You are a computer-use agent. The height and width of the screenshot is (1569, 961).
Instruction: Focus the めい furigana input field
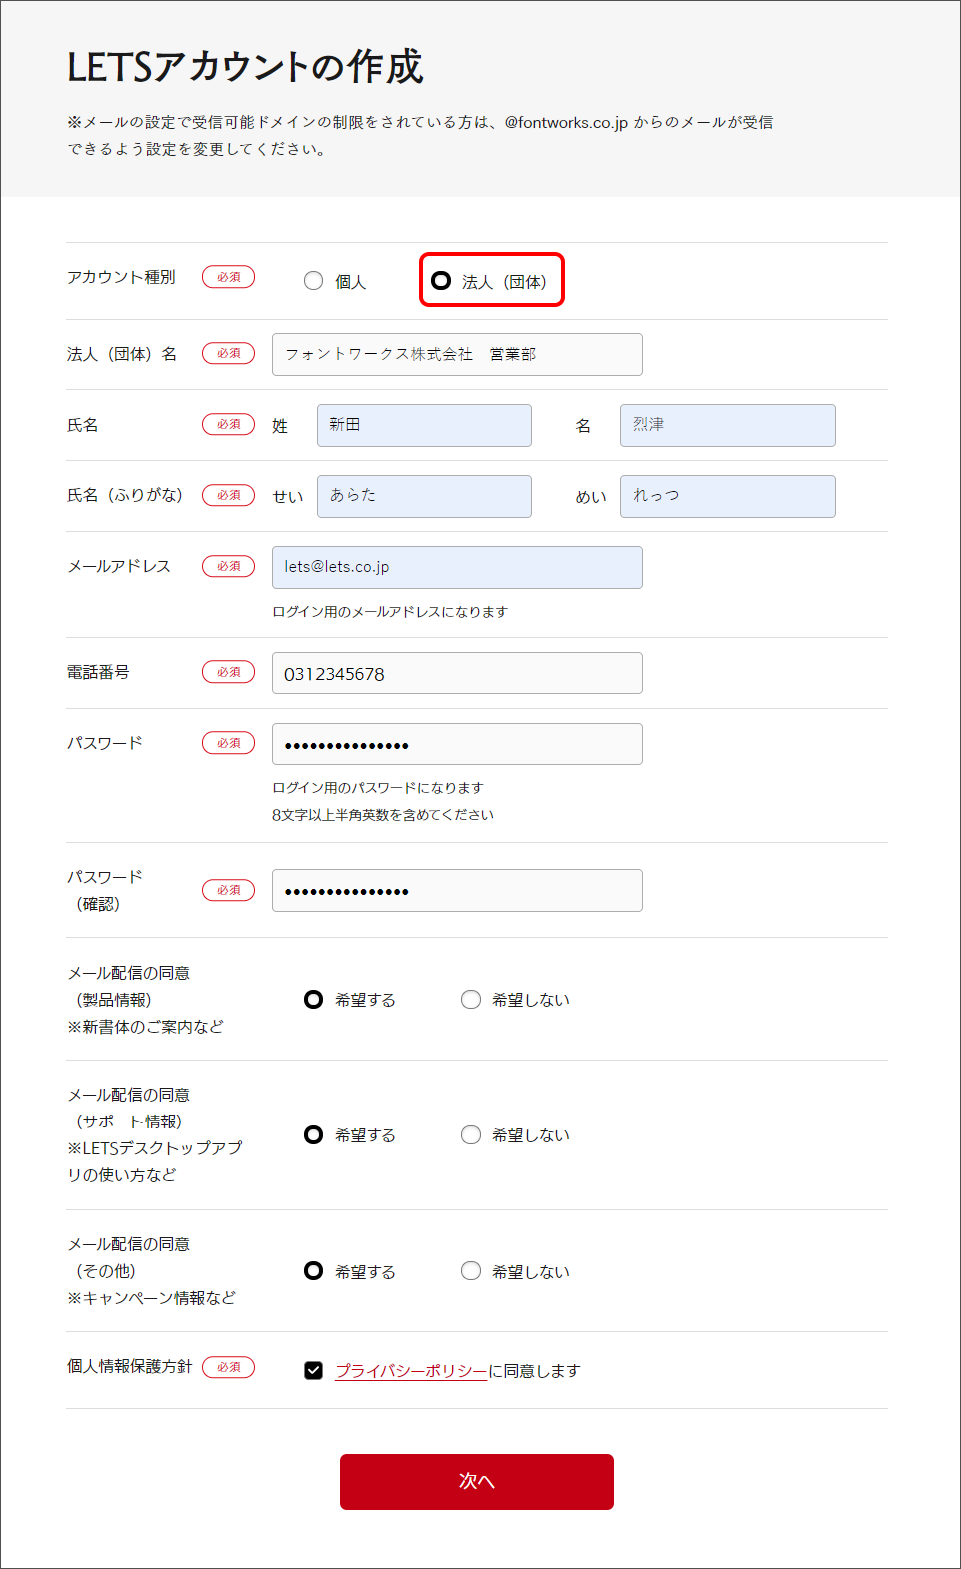click(x=727, y=497)
